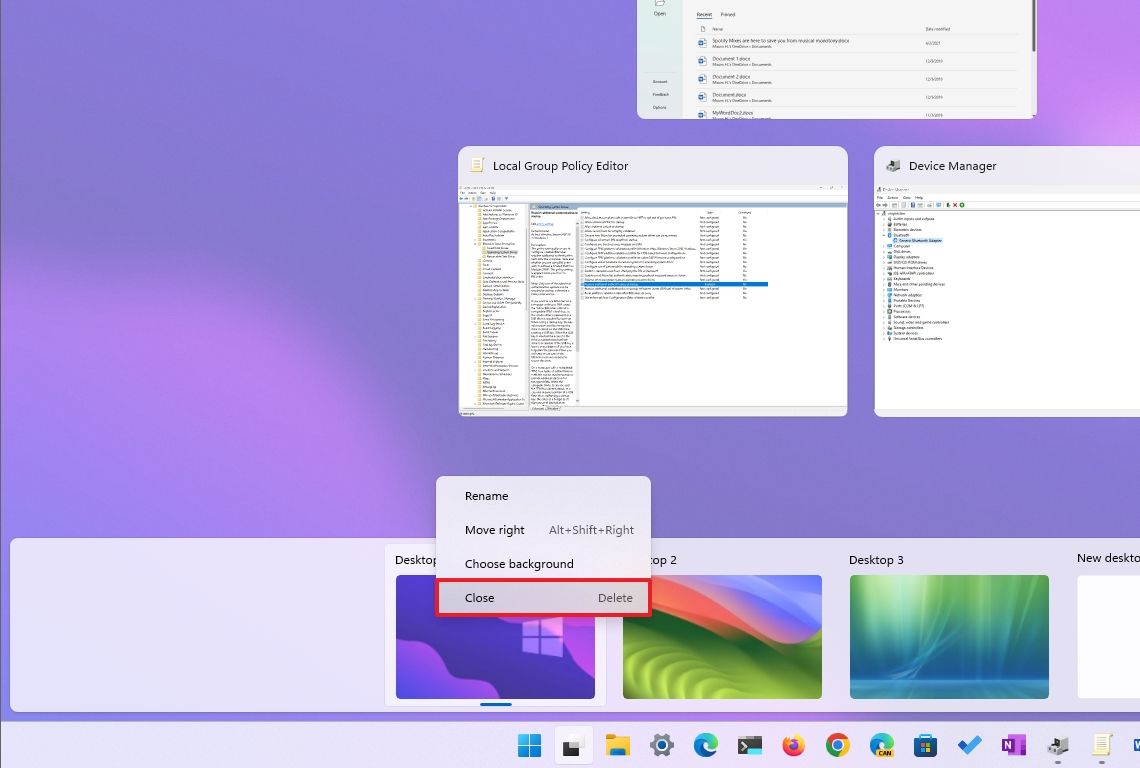Click the Scan for hardware changes icon
1140x768 pixels.
coord(962,205)
